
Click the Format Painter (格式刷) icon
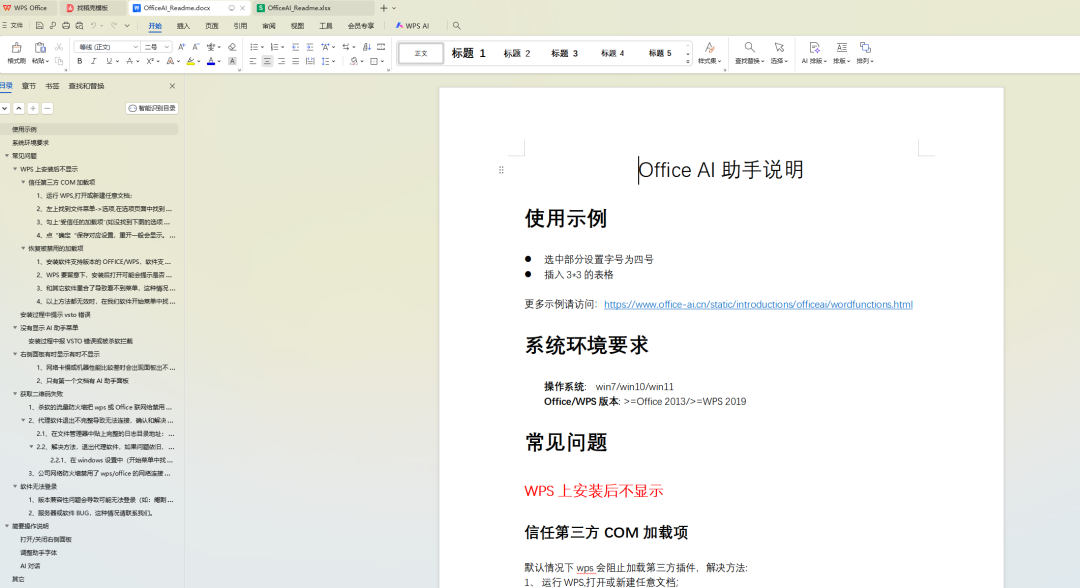click(17, 48)
